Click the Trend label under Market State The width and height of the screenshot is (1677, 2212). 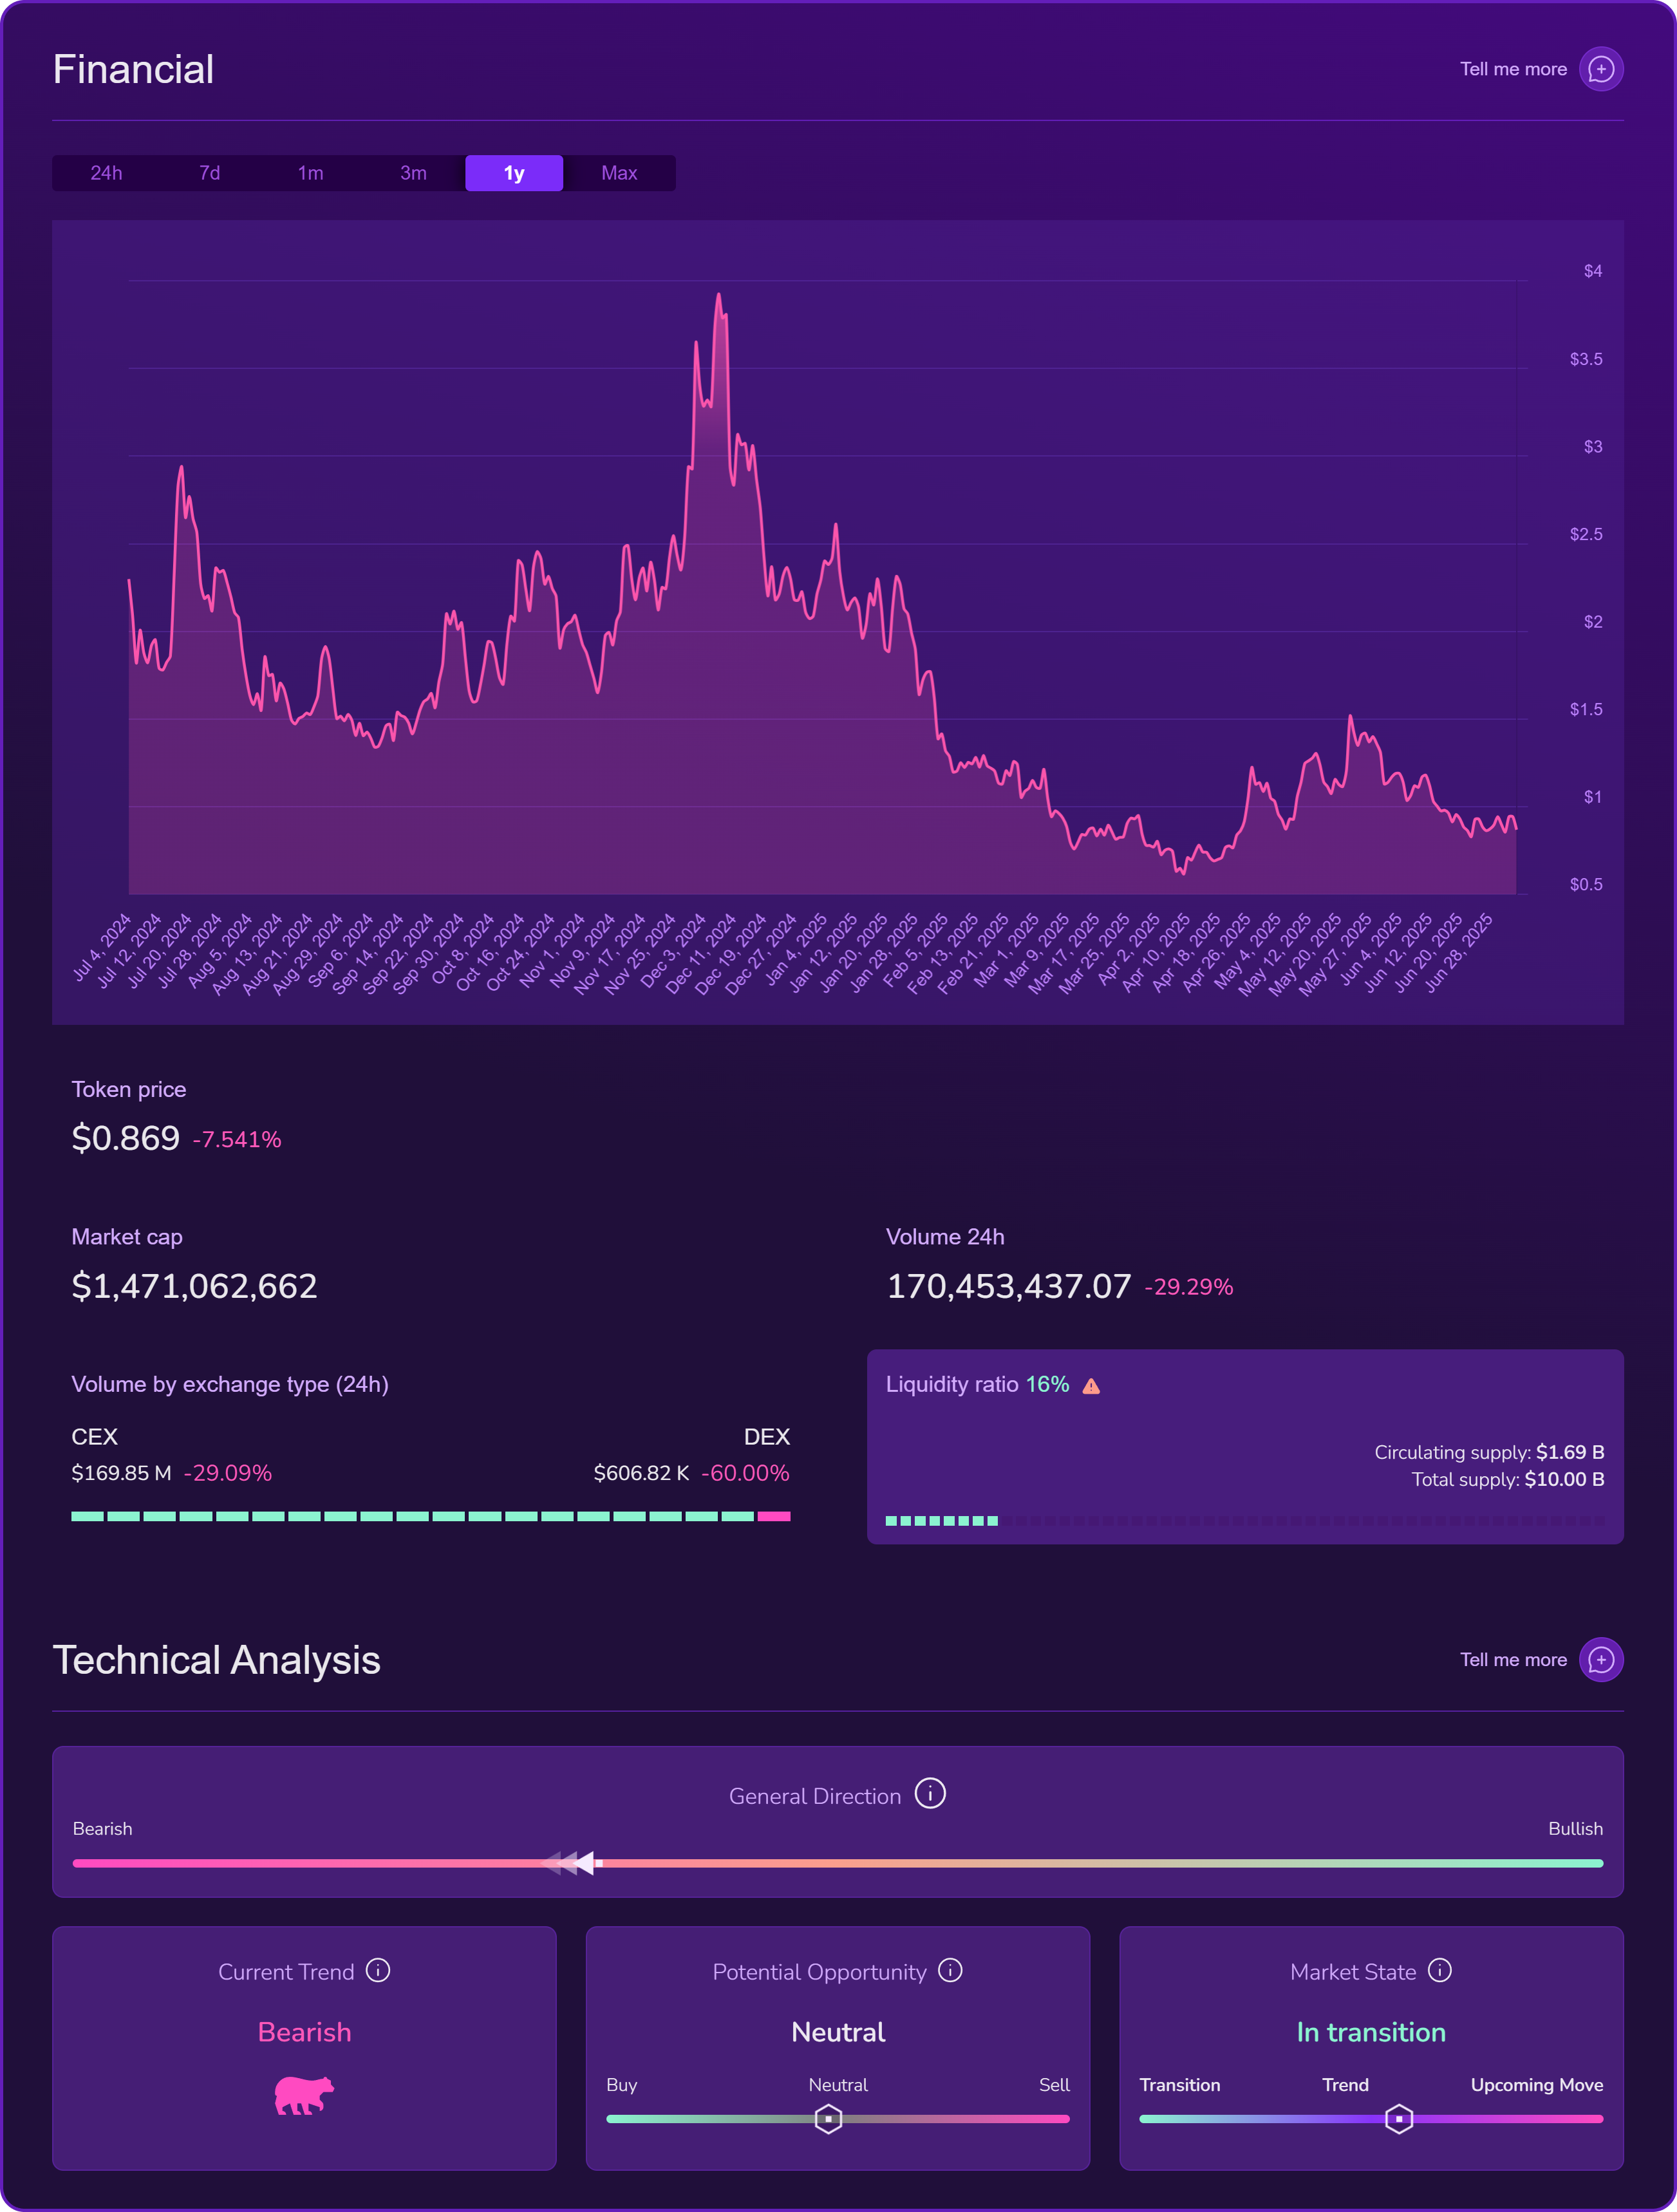[1345, 2085]
